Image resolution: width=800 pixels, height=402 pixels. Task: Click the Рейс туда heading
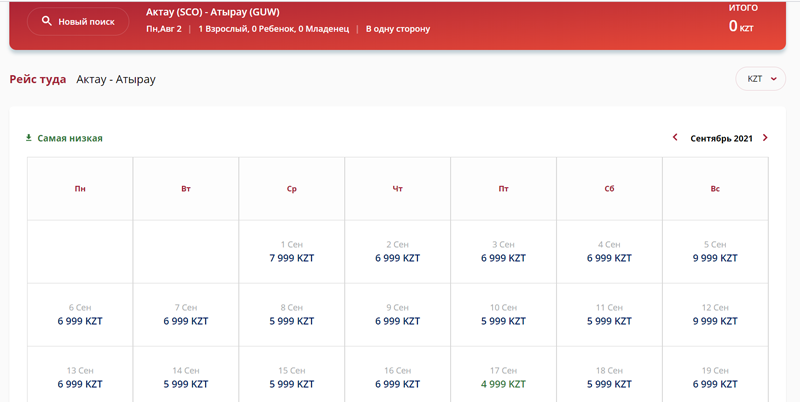coord(38,79)
